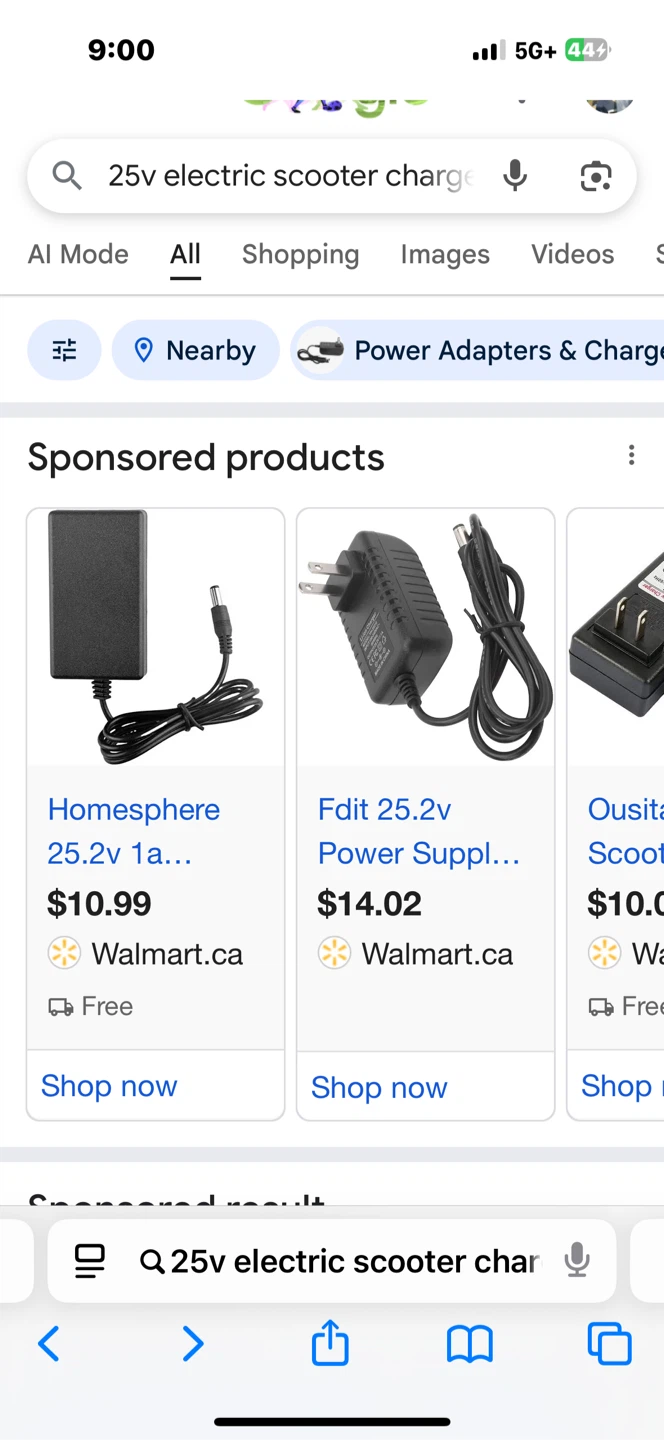The width and height of the screenshot is (664, 1440).
Task: Open the Safari share sheet icon
Action: (x=330, y=1342)
